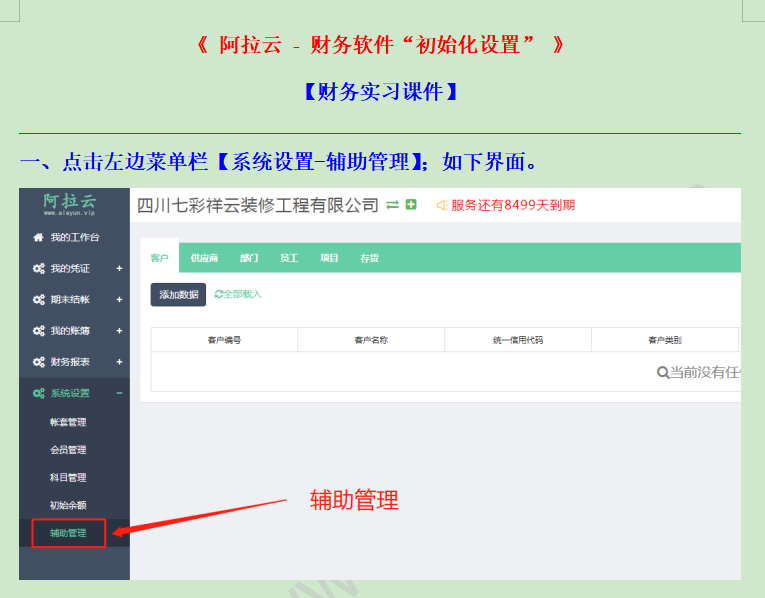The width and height of the screenshot is (765, 598).
Task: Select the 系统设置 menu entry
Action: click(x=74, y=394)
